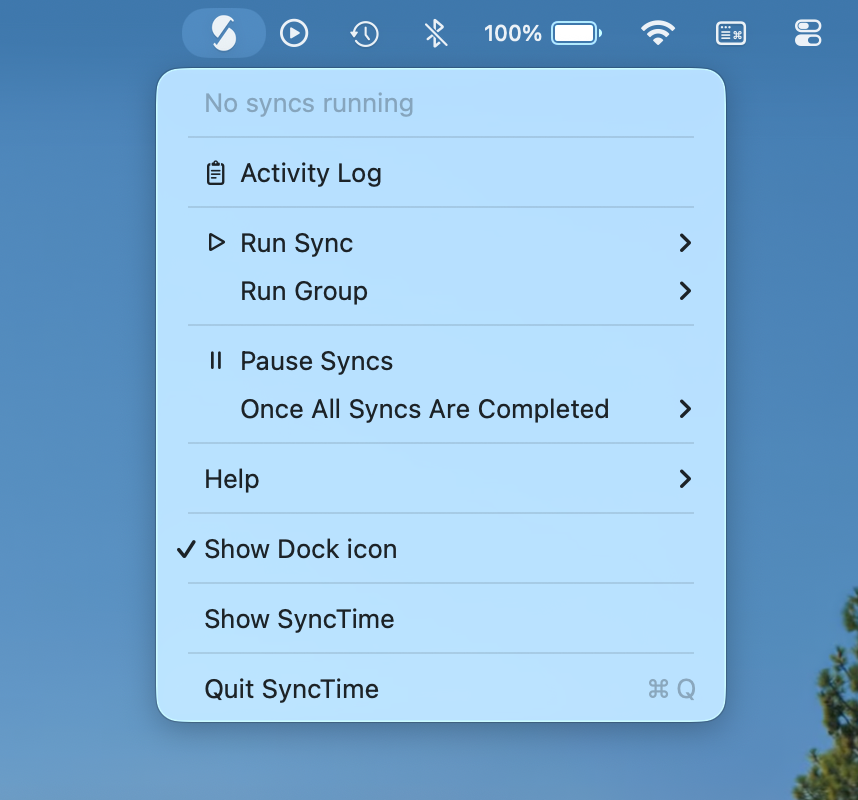858x800 pixels.
Task: Open the Time Machine menu bar icon
Action: coord(364,34)
